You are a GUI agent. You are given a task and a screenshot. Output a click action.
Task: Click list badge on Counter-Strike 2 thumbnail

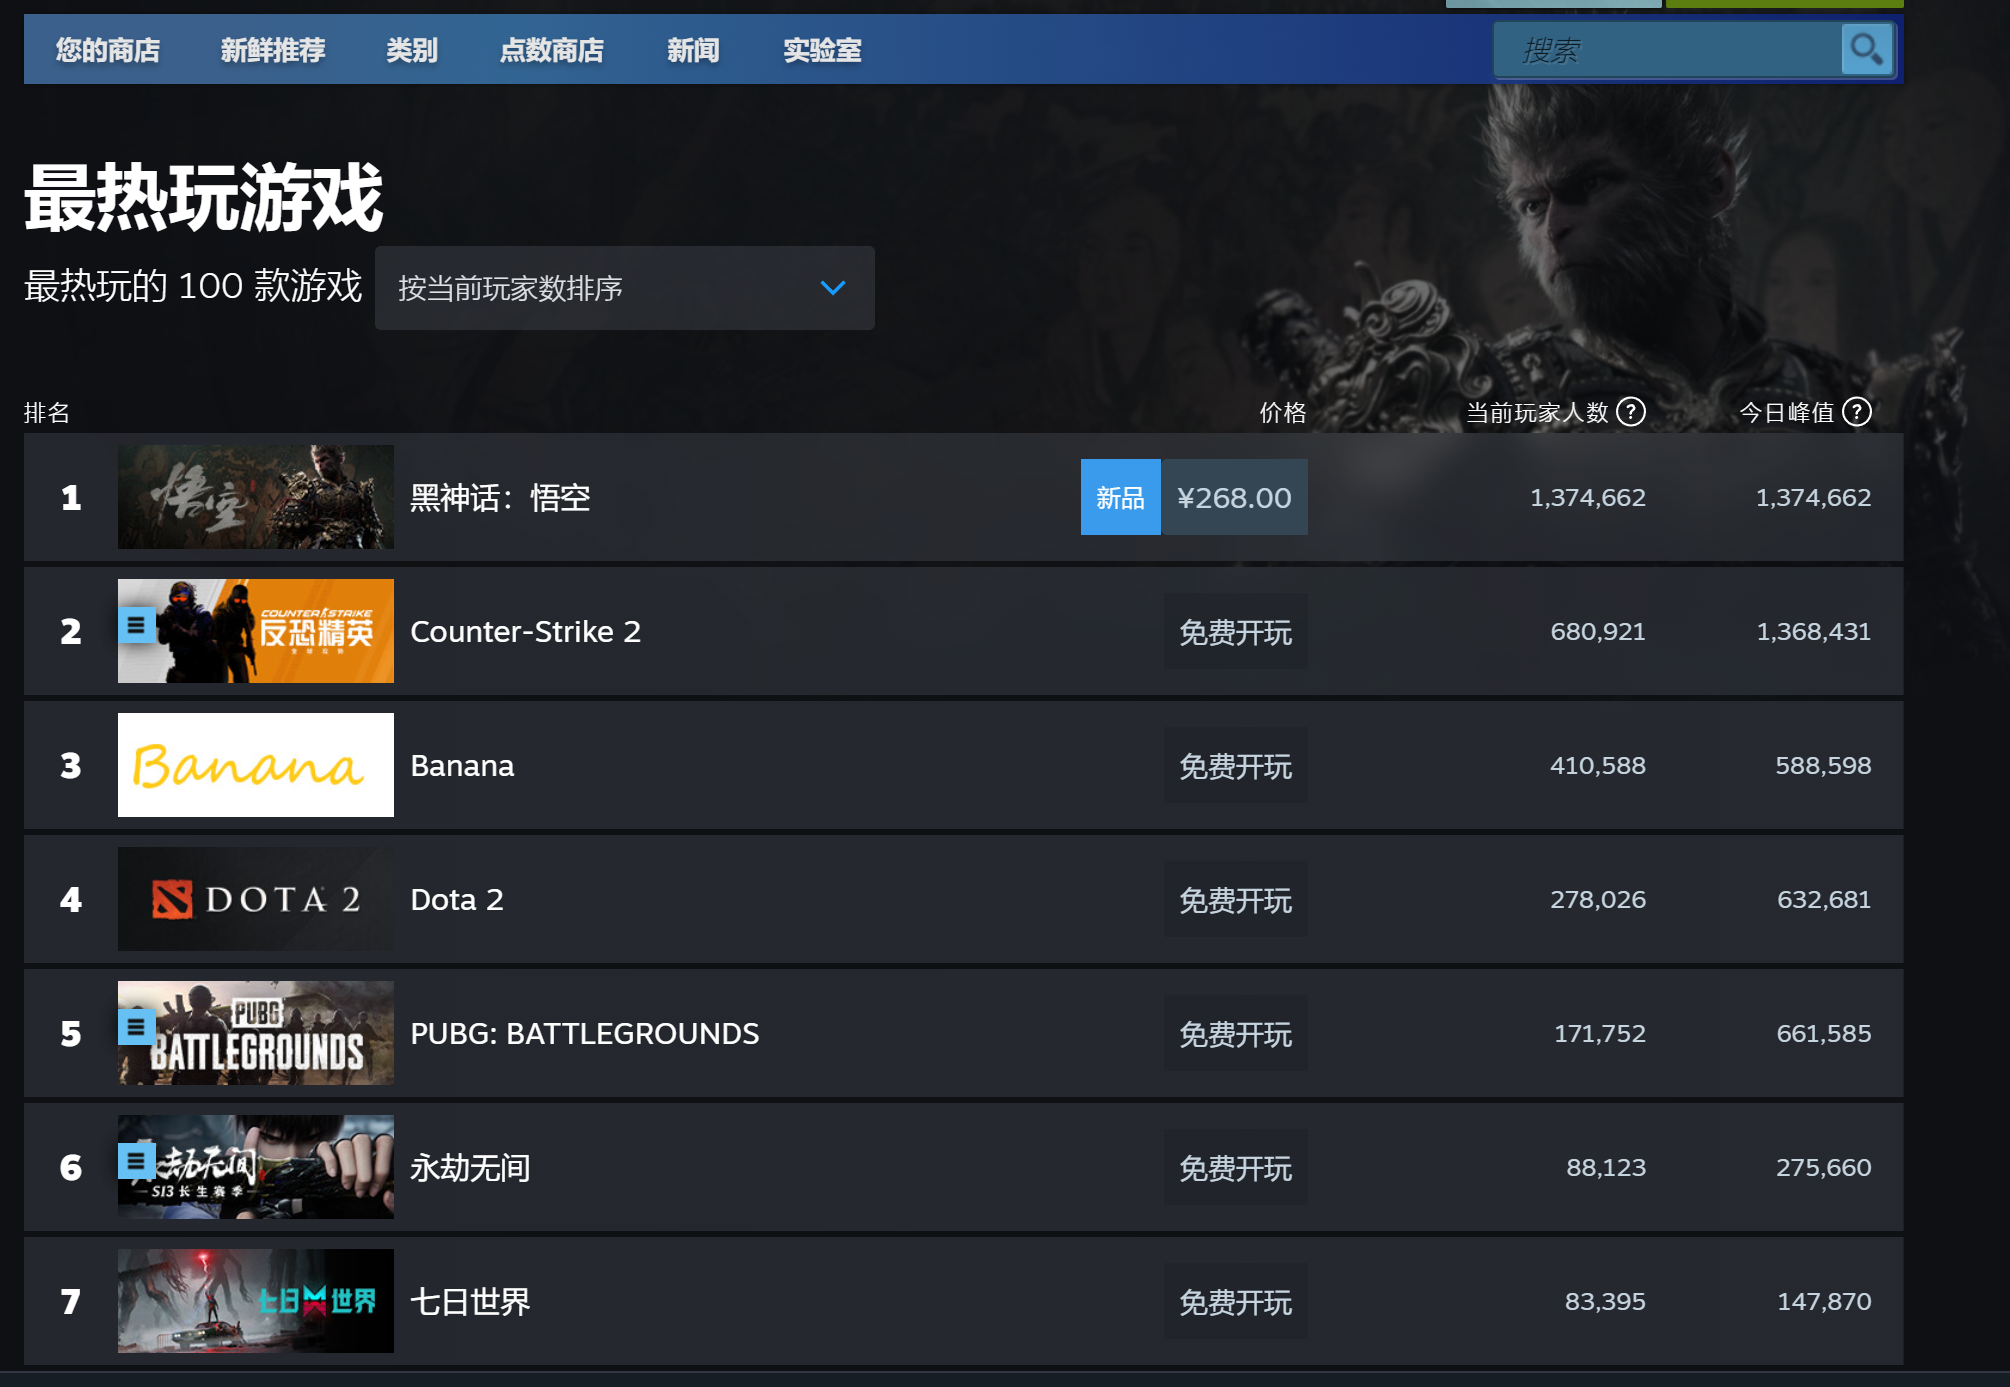pos(136,626)
